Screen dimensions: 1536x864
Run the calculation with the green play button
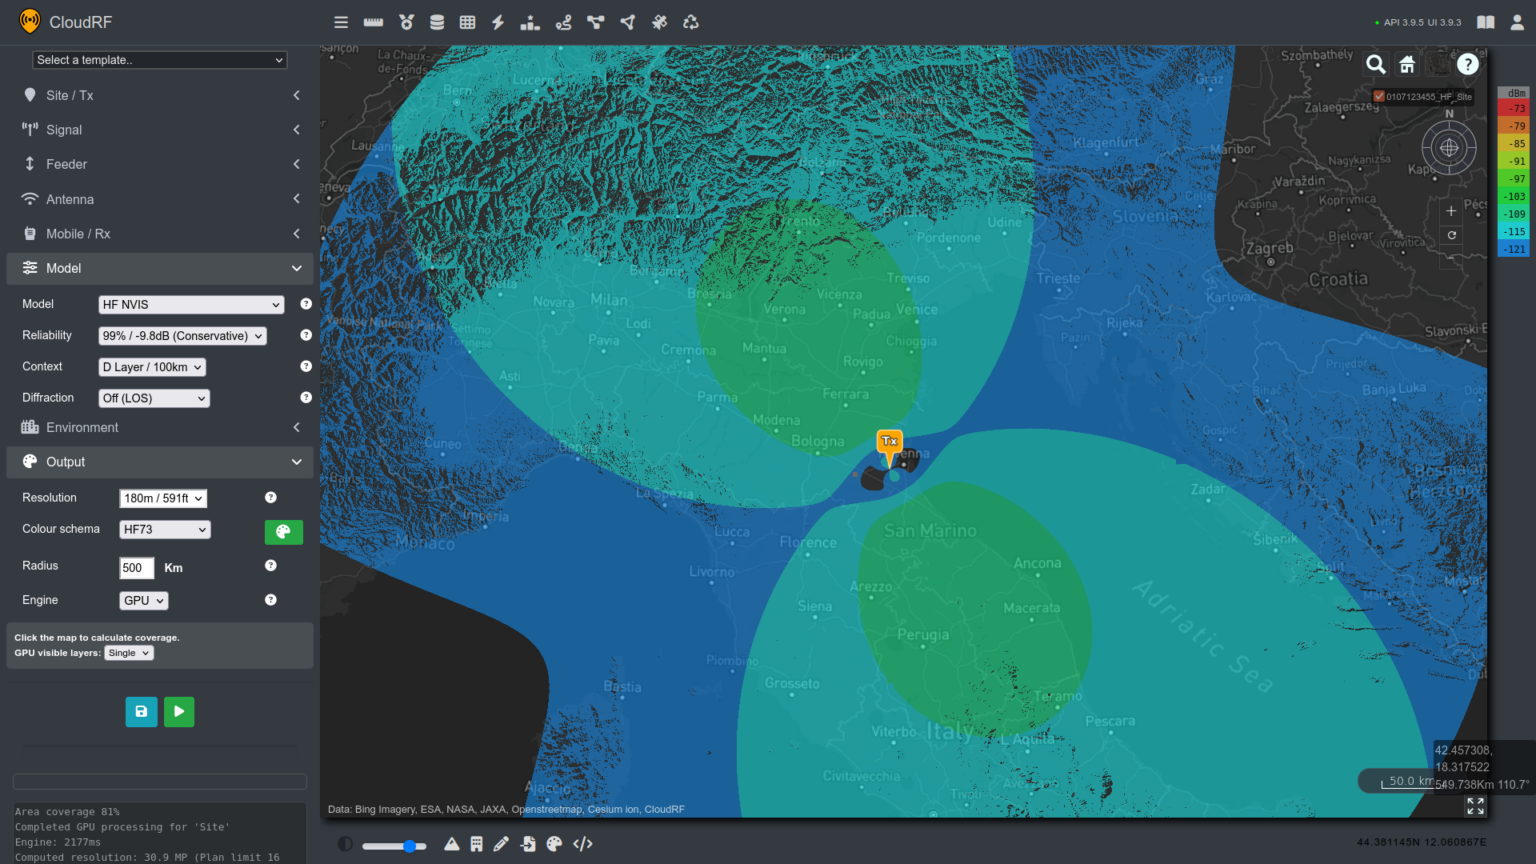pyautogui.click(x=179, y=711)
